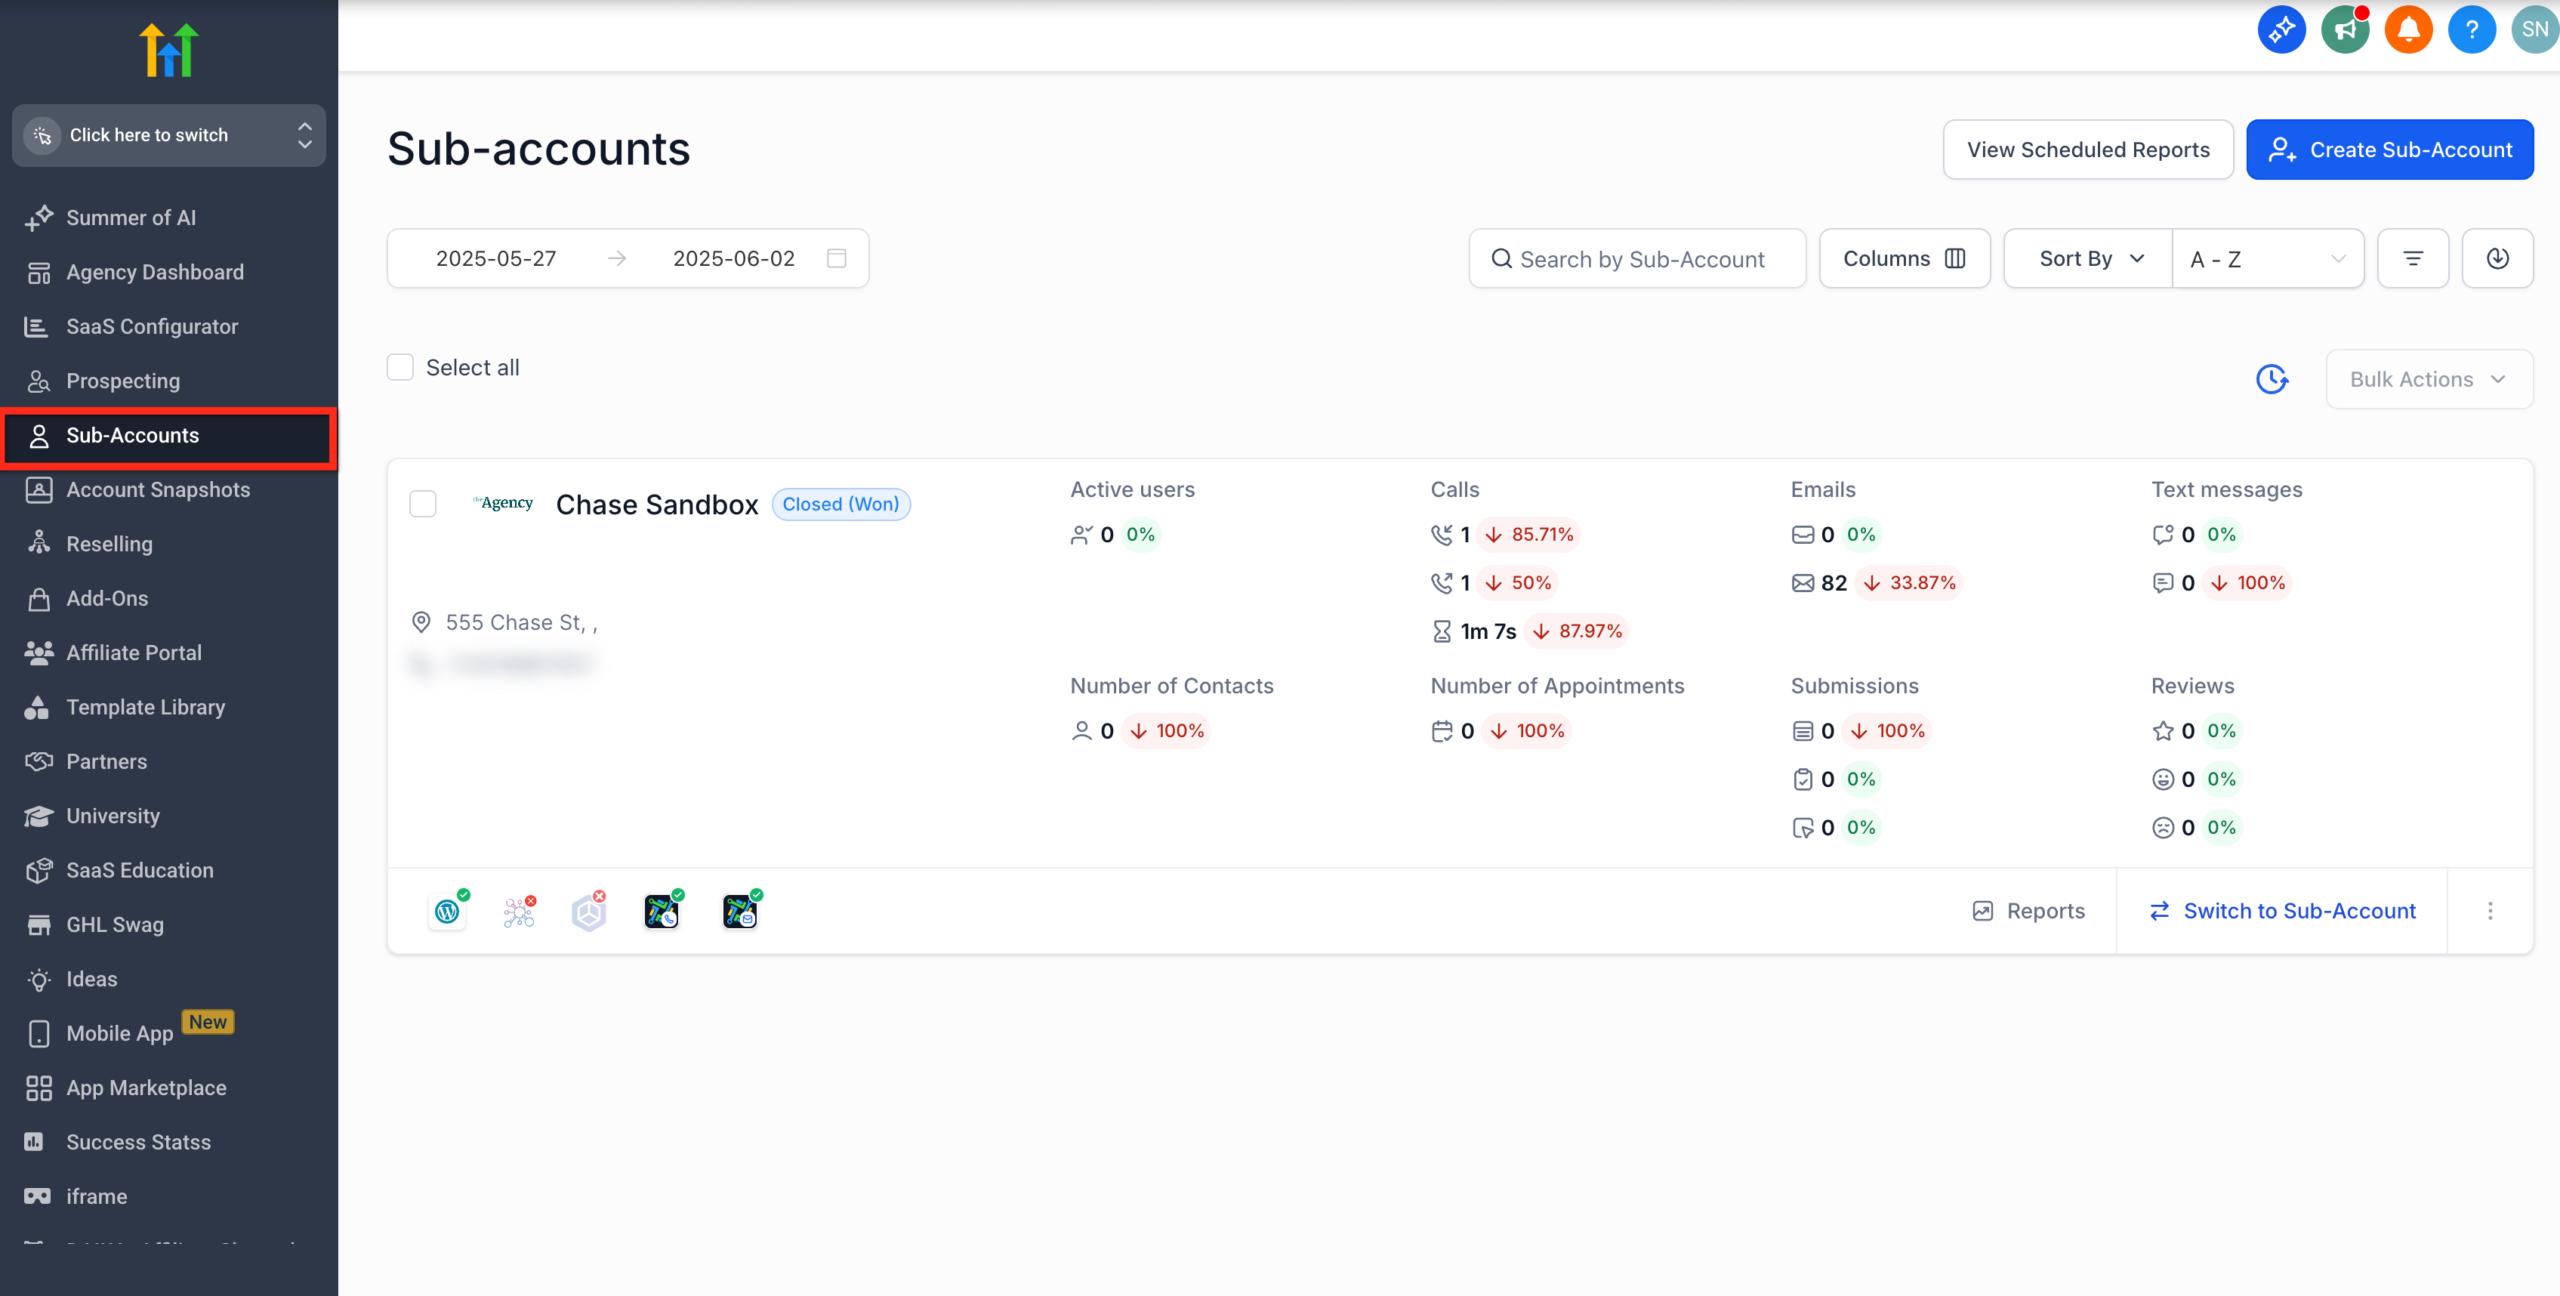This screenshot has height=1296, width=2560.
Task: Click the Search by Sub-Account field
Action: [1637, 258]
